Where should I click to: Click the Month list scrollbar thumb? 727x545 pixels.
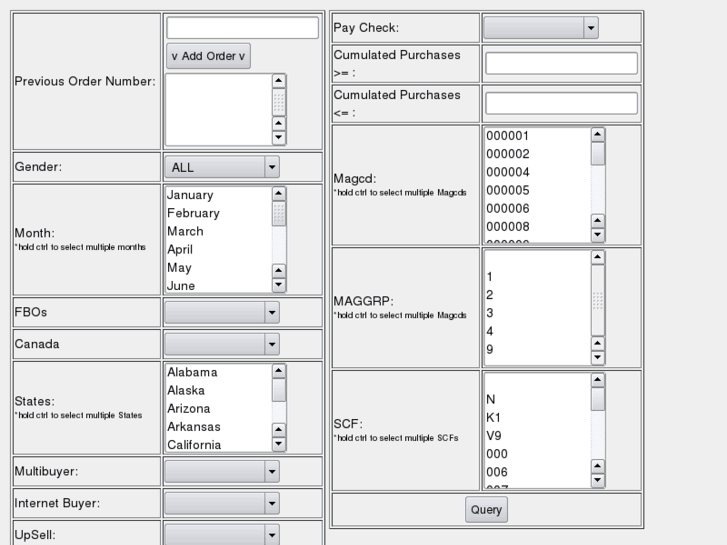tap(279, 213)
